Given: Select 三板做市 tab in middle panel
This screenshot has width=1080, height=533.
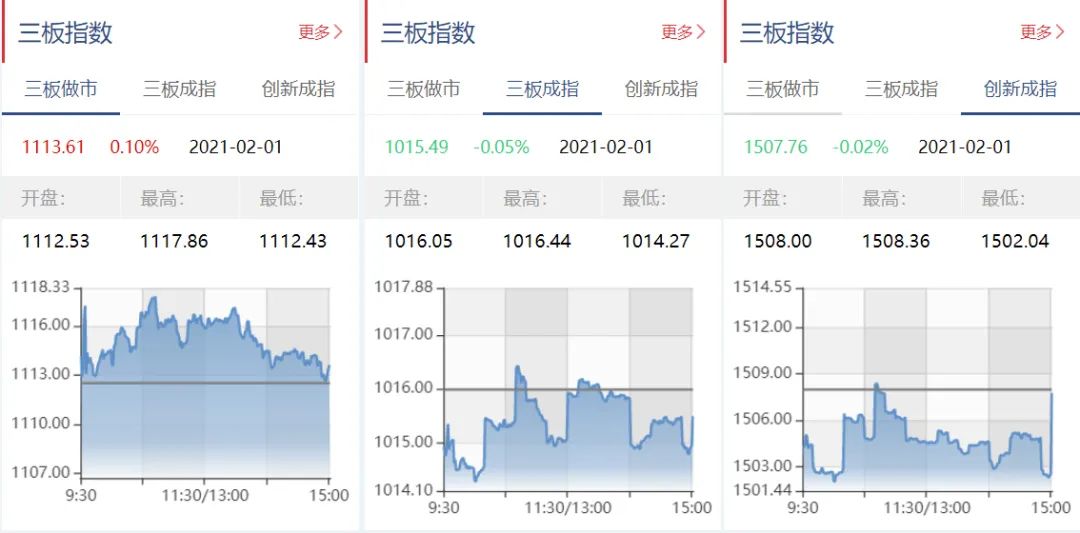Looking at the screenshot, I should [423, 89].
